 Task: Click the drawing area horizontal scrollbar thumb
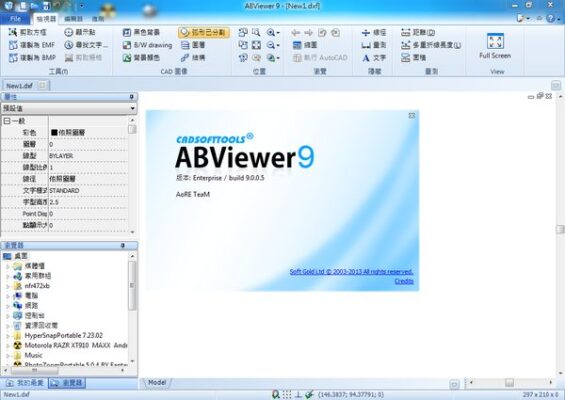(x=510, y=382)
